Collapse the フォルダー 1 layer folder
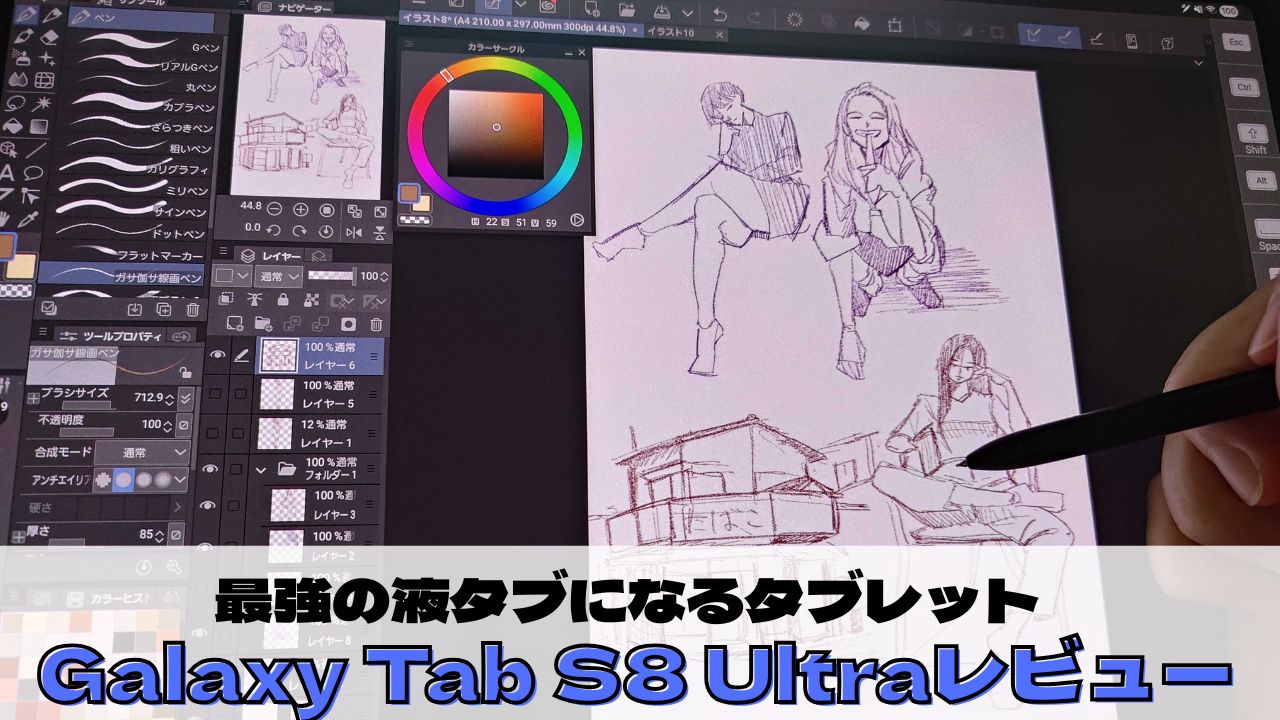The width and height of the screenshot is (1280, 720). (262, 468)
